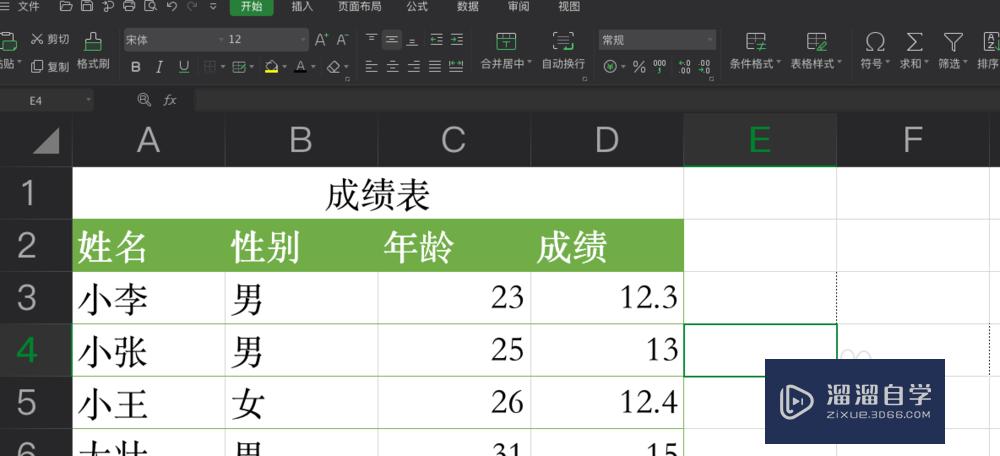Toggle underline formatting
Screen dimensions: 1000x456
(184, 67)
